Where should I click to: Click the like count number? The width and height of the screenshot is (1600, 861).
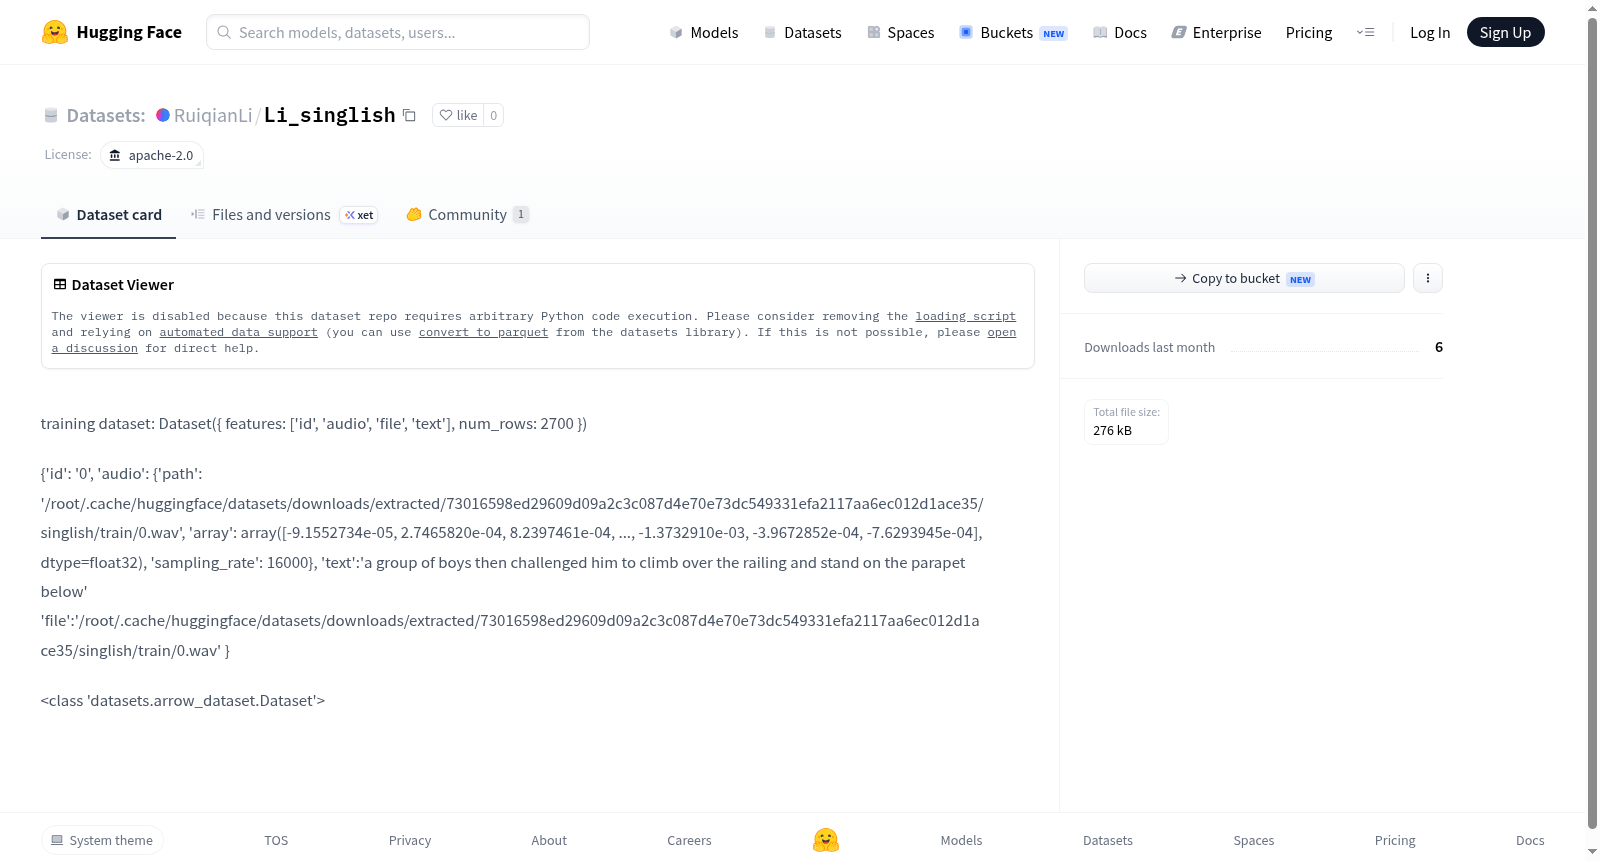click(x=493, y=115)
